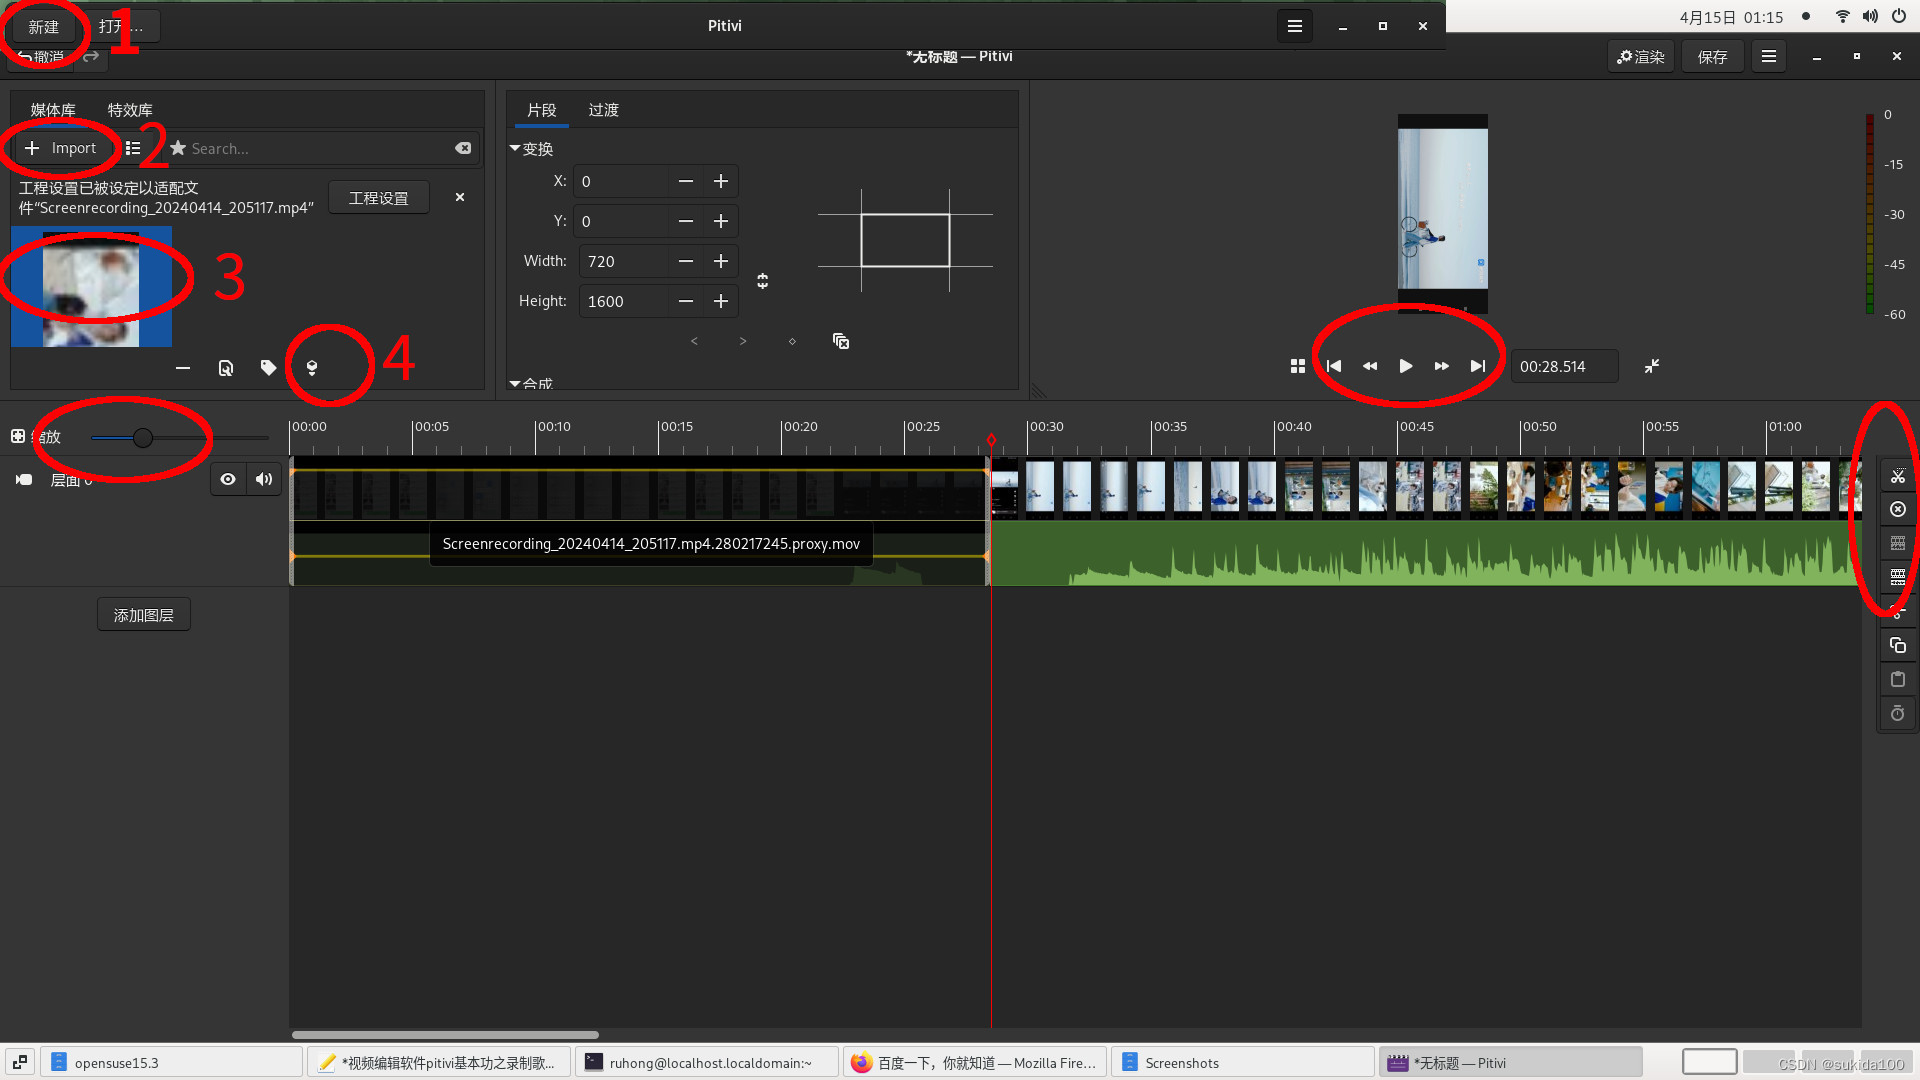Click the delete clip icon in timeline toolbar
1920x1080 pixels.
(x=1897, y=510)
